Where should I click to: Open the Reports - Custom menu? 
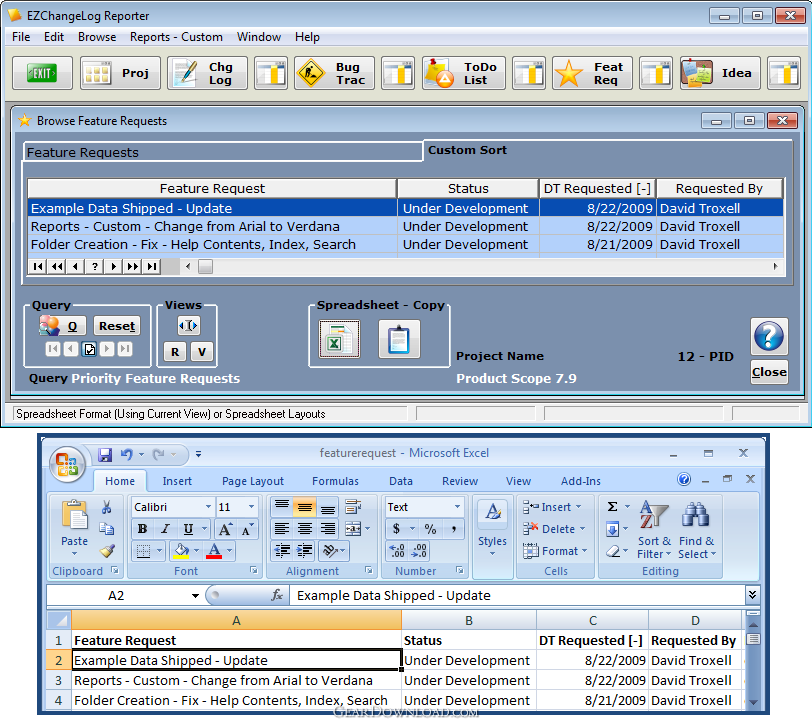coord(176,37)
